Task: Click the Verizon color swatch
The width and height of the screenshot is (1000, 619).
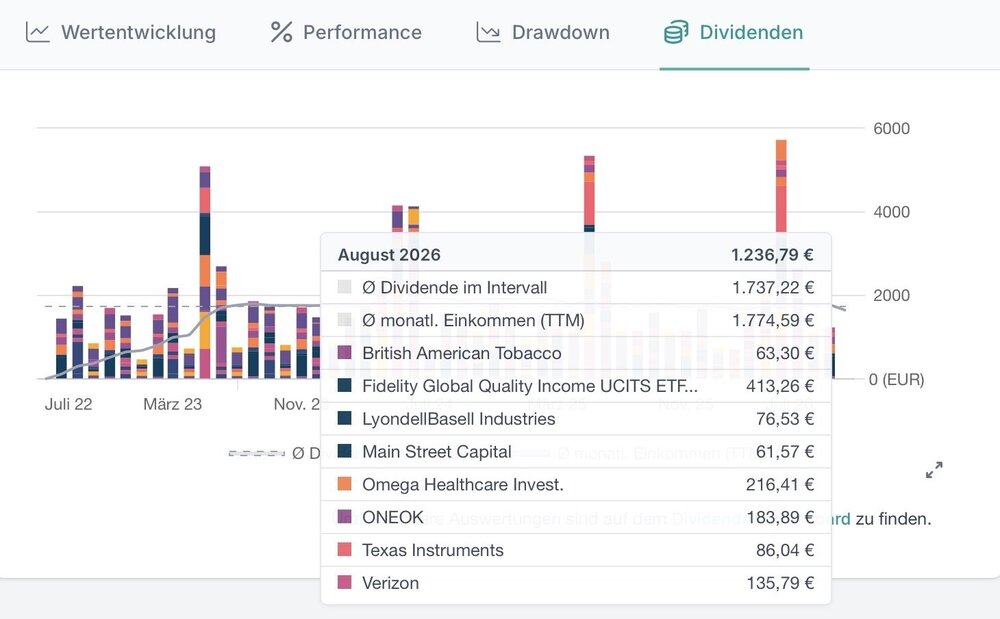Action: (x=344, y=582)
